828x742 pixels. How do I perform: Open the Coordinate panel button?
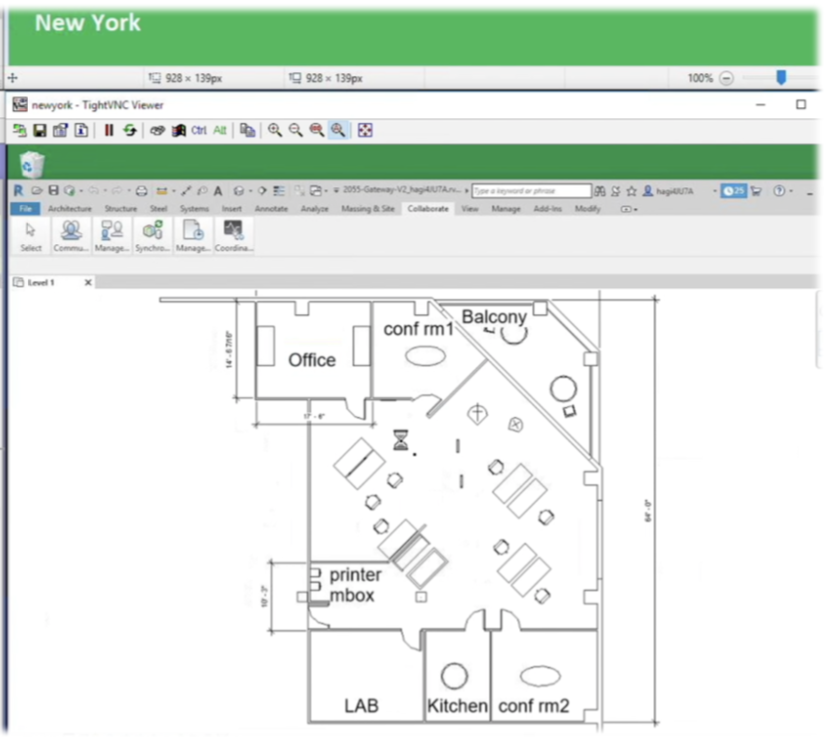(233, 237)
